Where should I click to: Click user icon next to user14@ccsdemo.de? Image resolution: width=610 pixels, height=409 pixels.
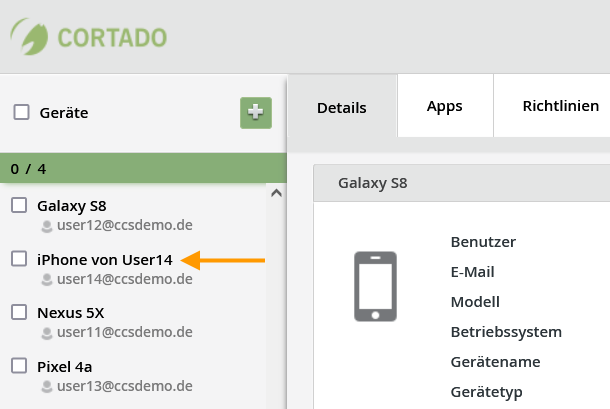coord(47,280)
